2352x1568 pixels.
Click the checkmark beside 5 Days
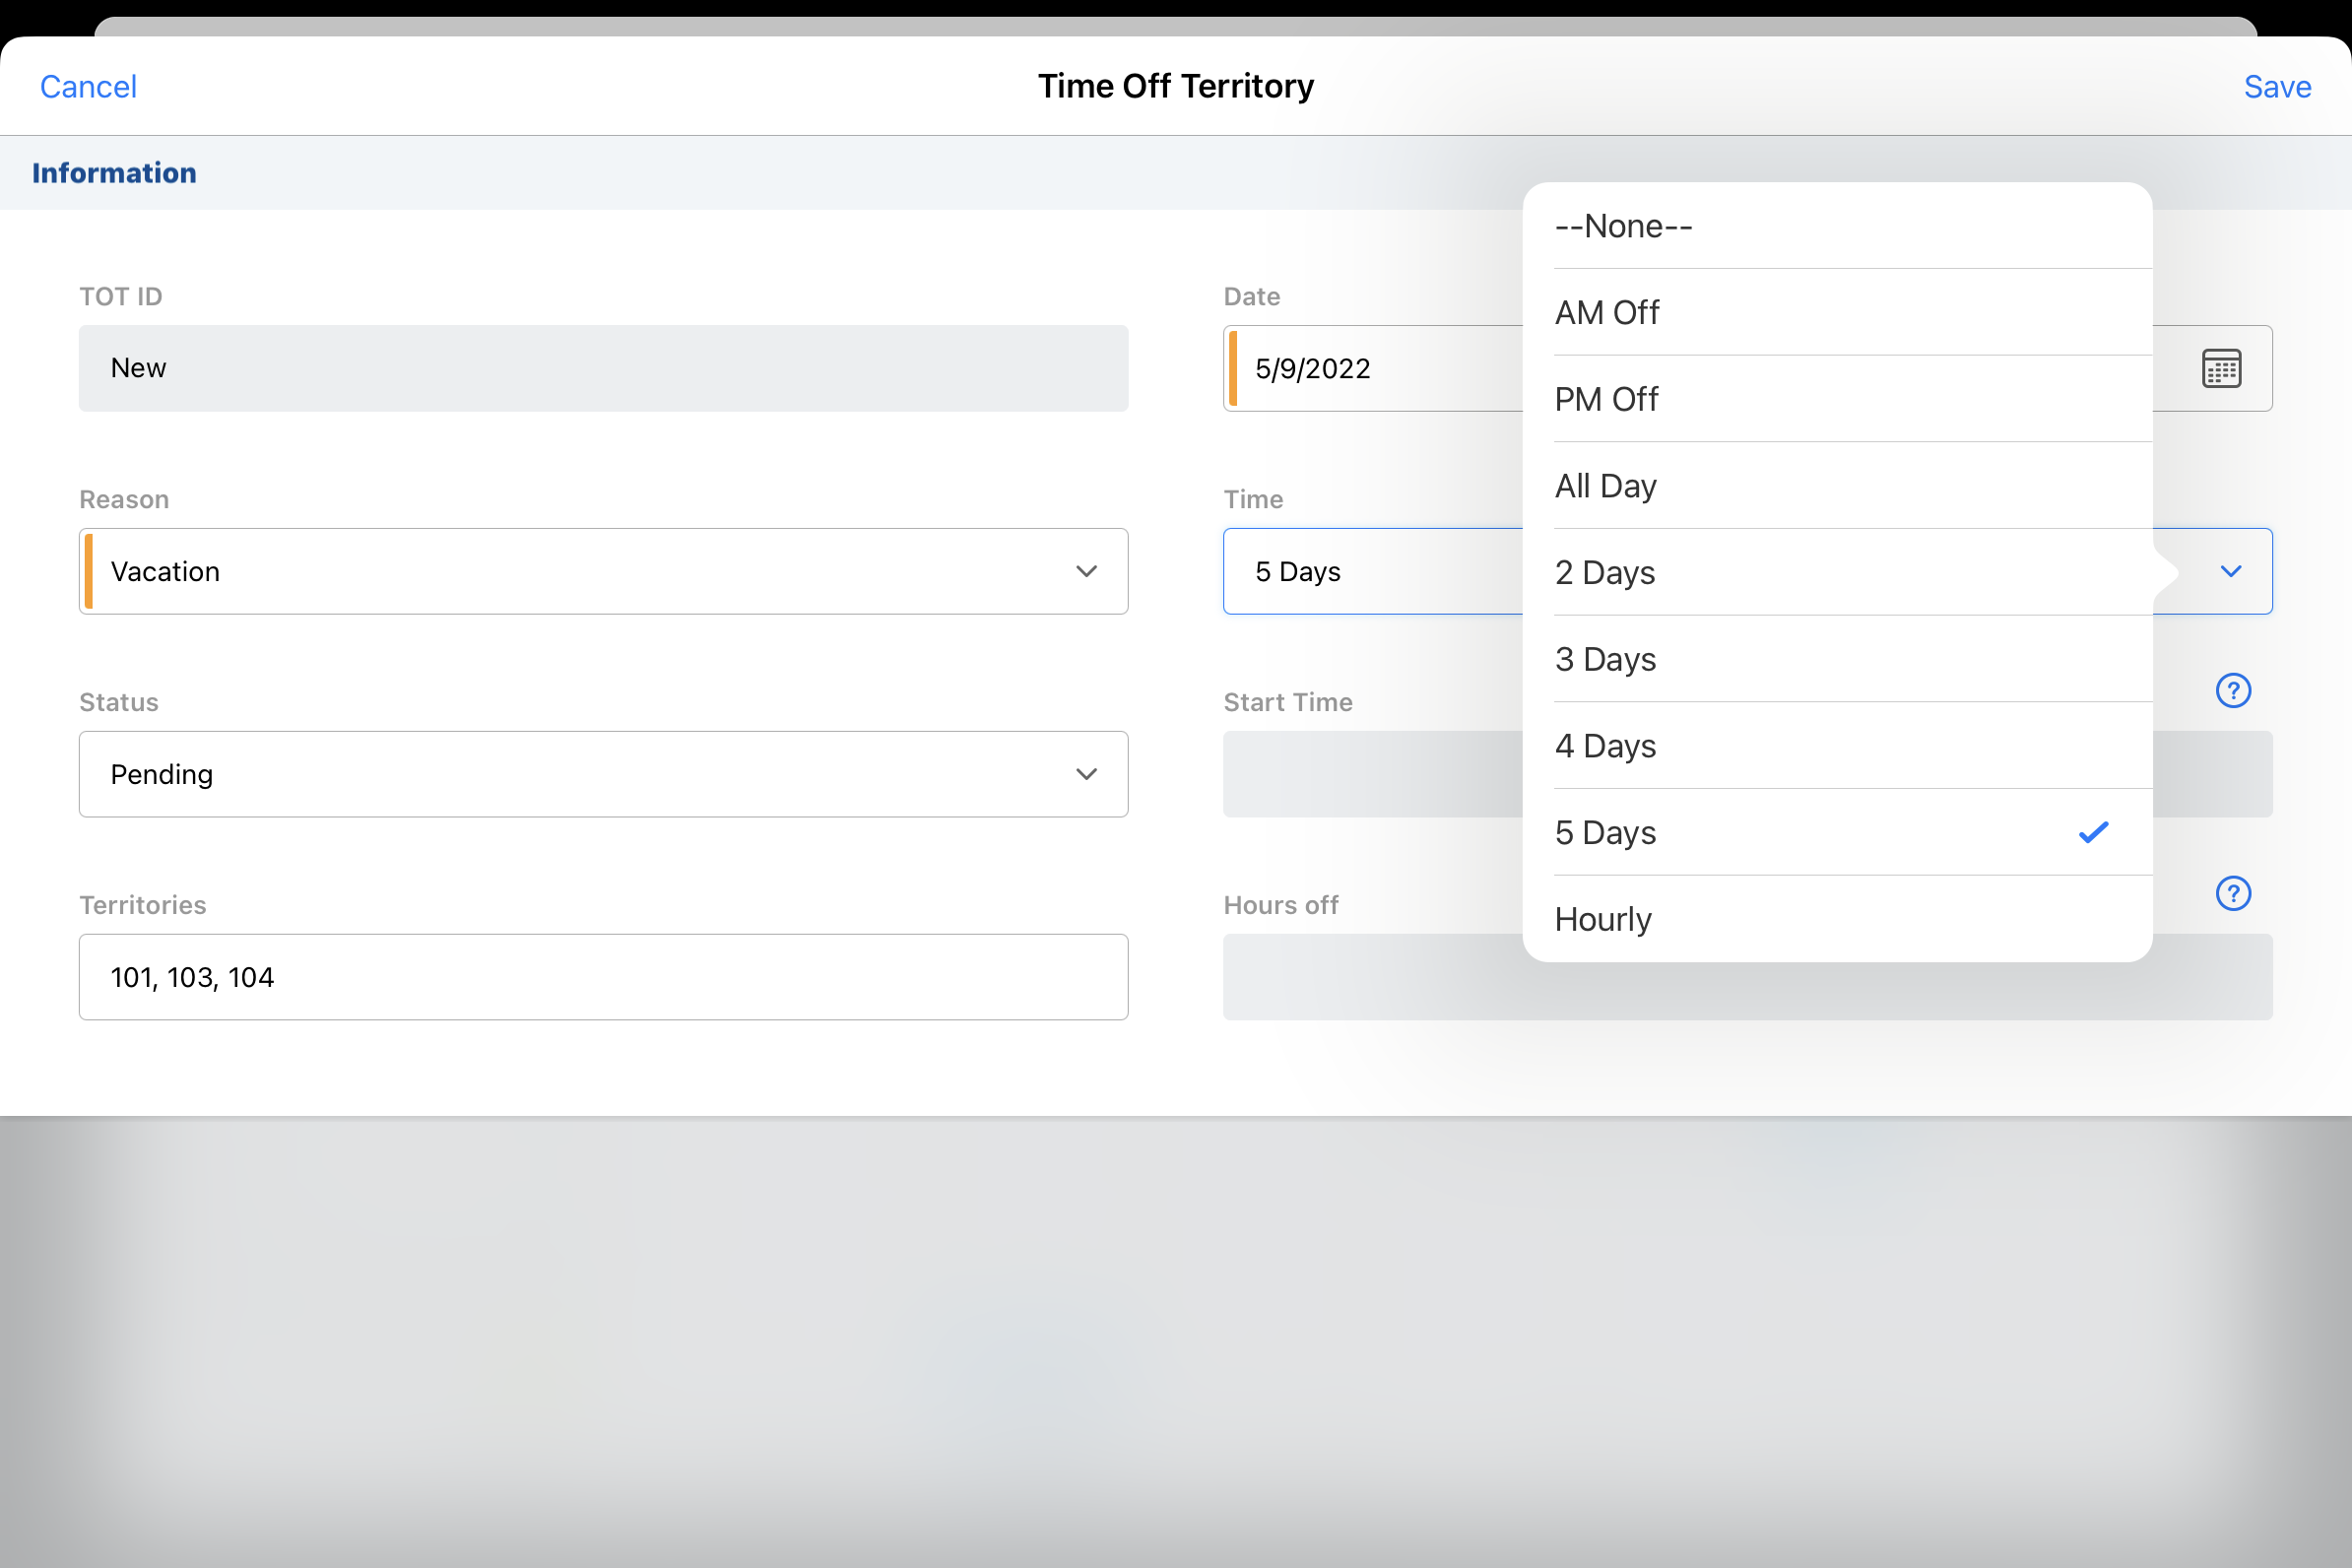pos(2093,832)
